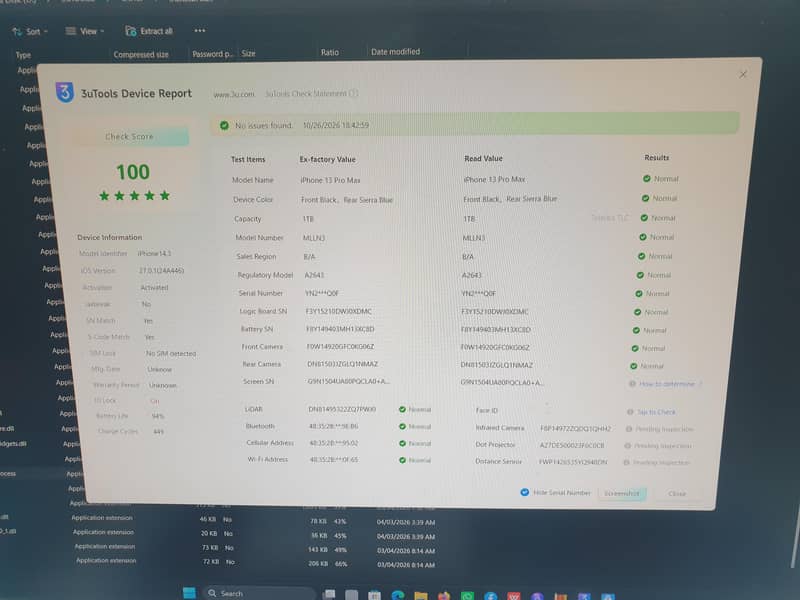Click the Regulatory Model row label
Image resolution: width=800 pixels, height=600 pixels.
265,275
